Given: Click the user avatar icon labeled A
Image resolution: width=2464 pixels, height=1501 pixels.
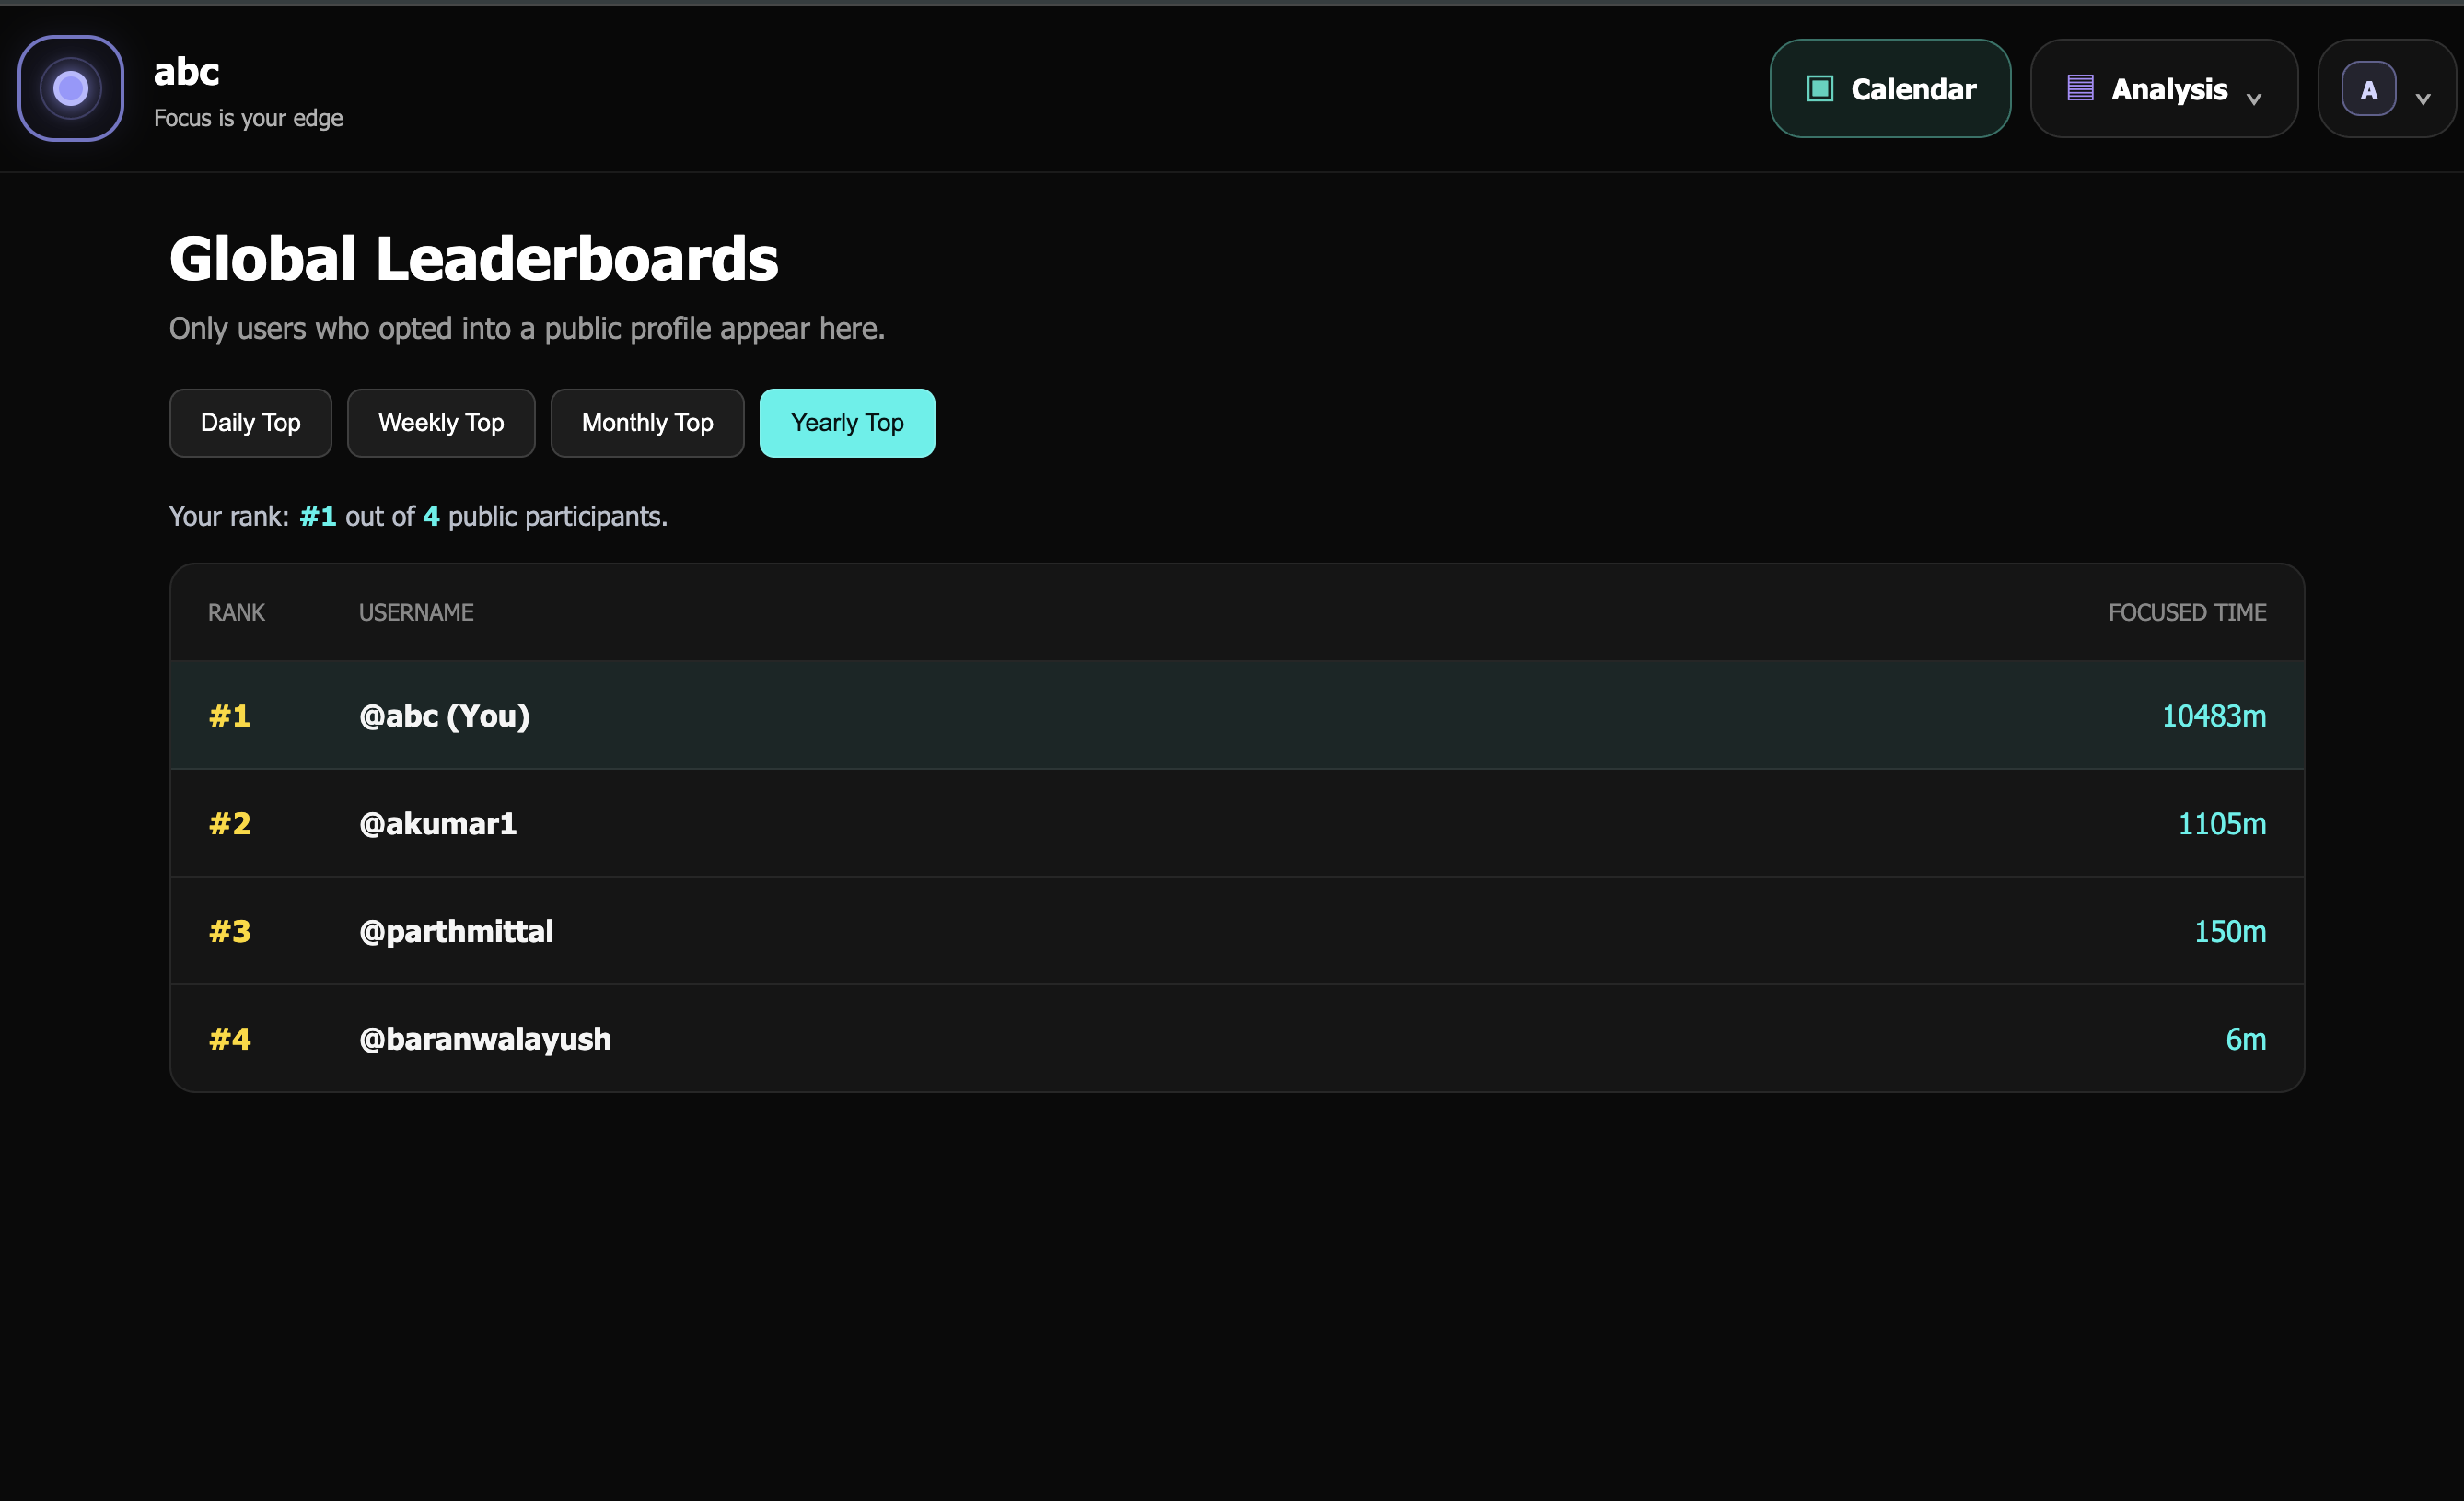Looking at the screenshot, I should pos(2368,89).
